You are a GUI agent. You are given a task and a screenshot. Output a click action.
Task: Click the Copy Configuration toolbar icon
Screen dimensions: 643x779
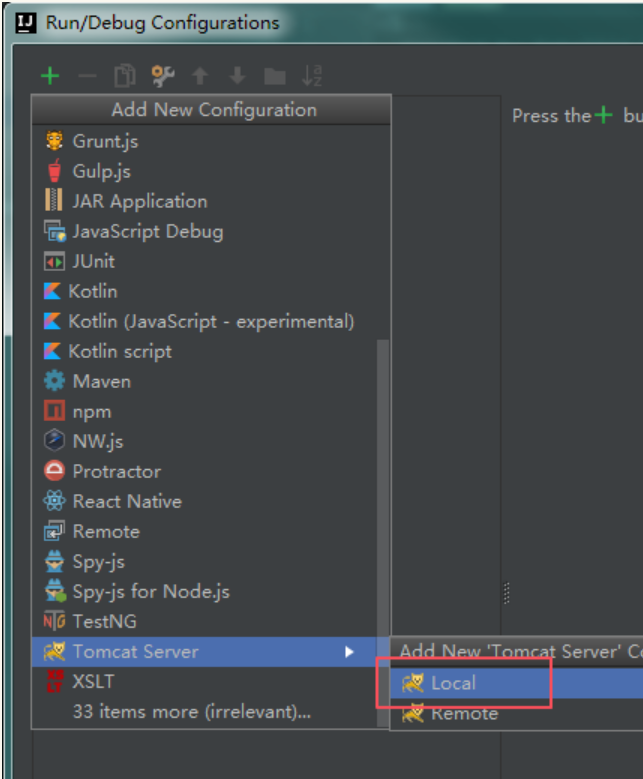point(125,76)
